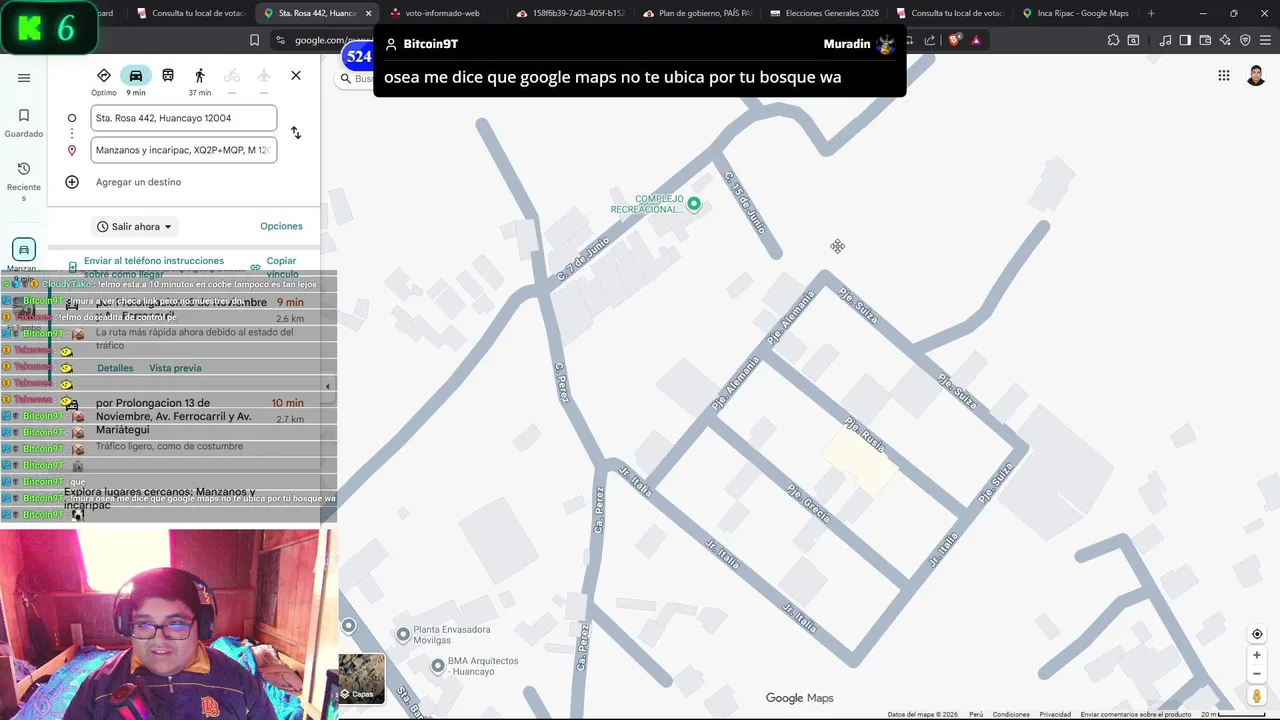Image resolution: width=1280 pixels, height=720 pixels.
Task: Open the Google apps grid
Action: [x=1224, y=76]
